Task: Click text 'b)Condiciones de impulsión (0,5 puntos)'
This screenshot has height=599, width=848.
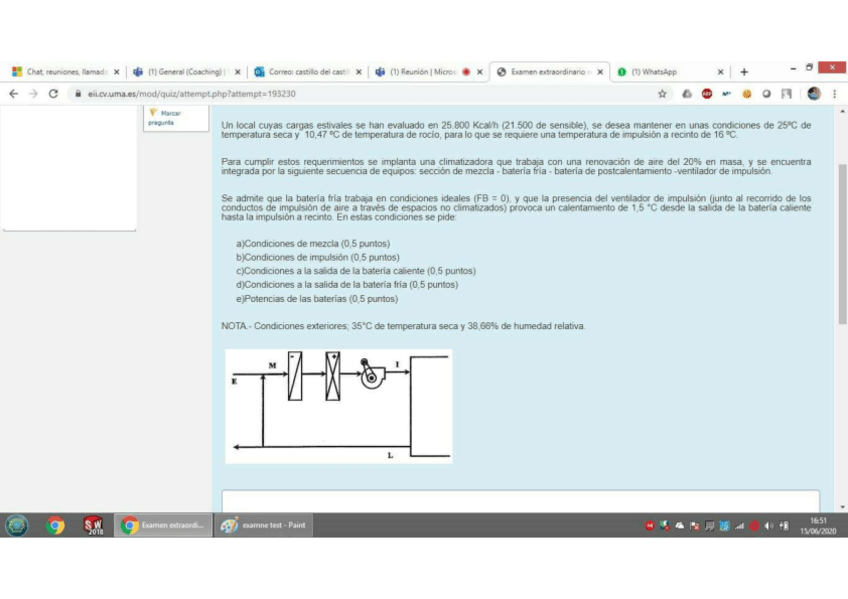Action: click(318, 257)
